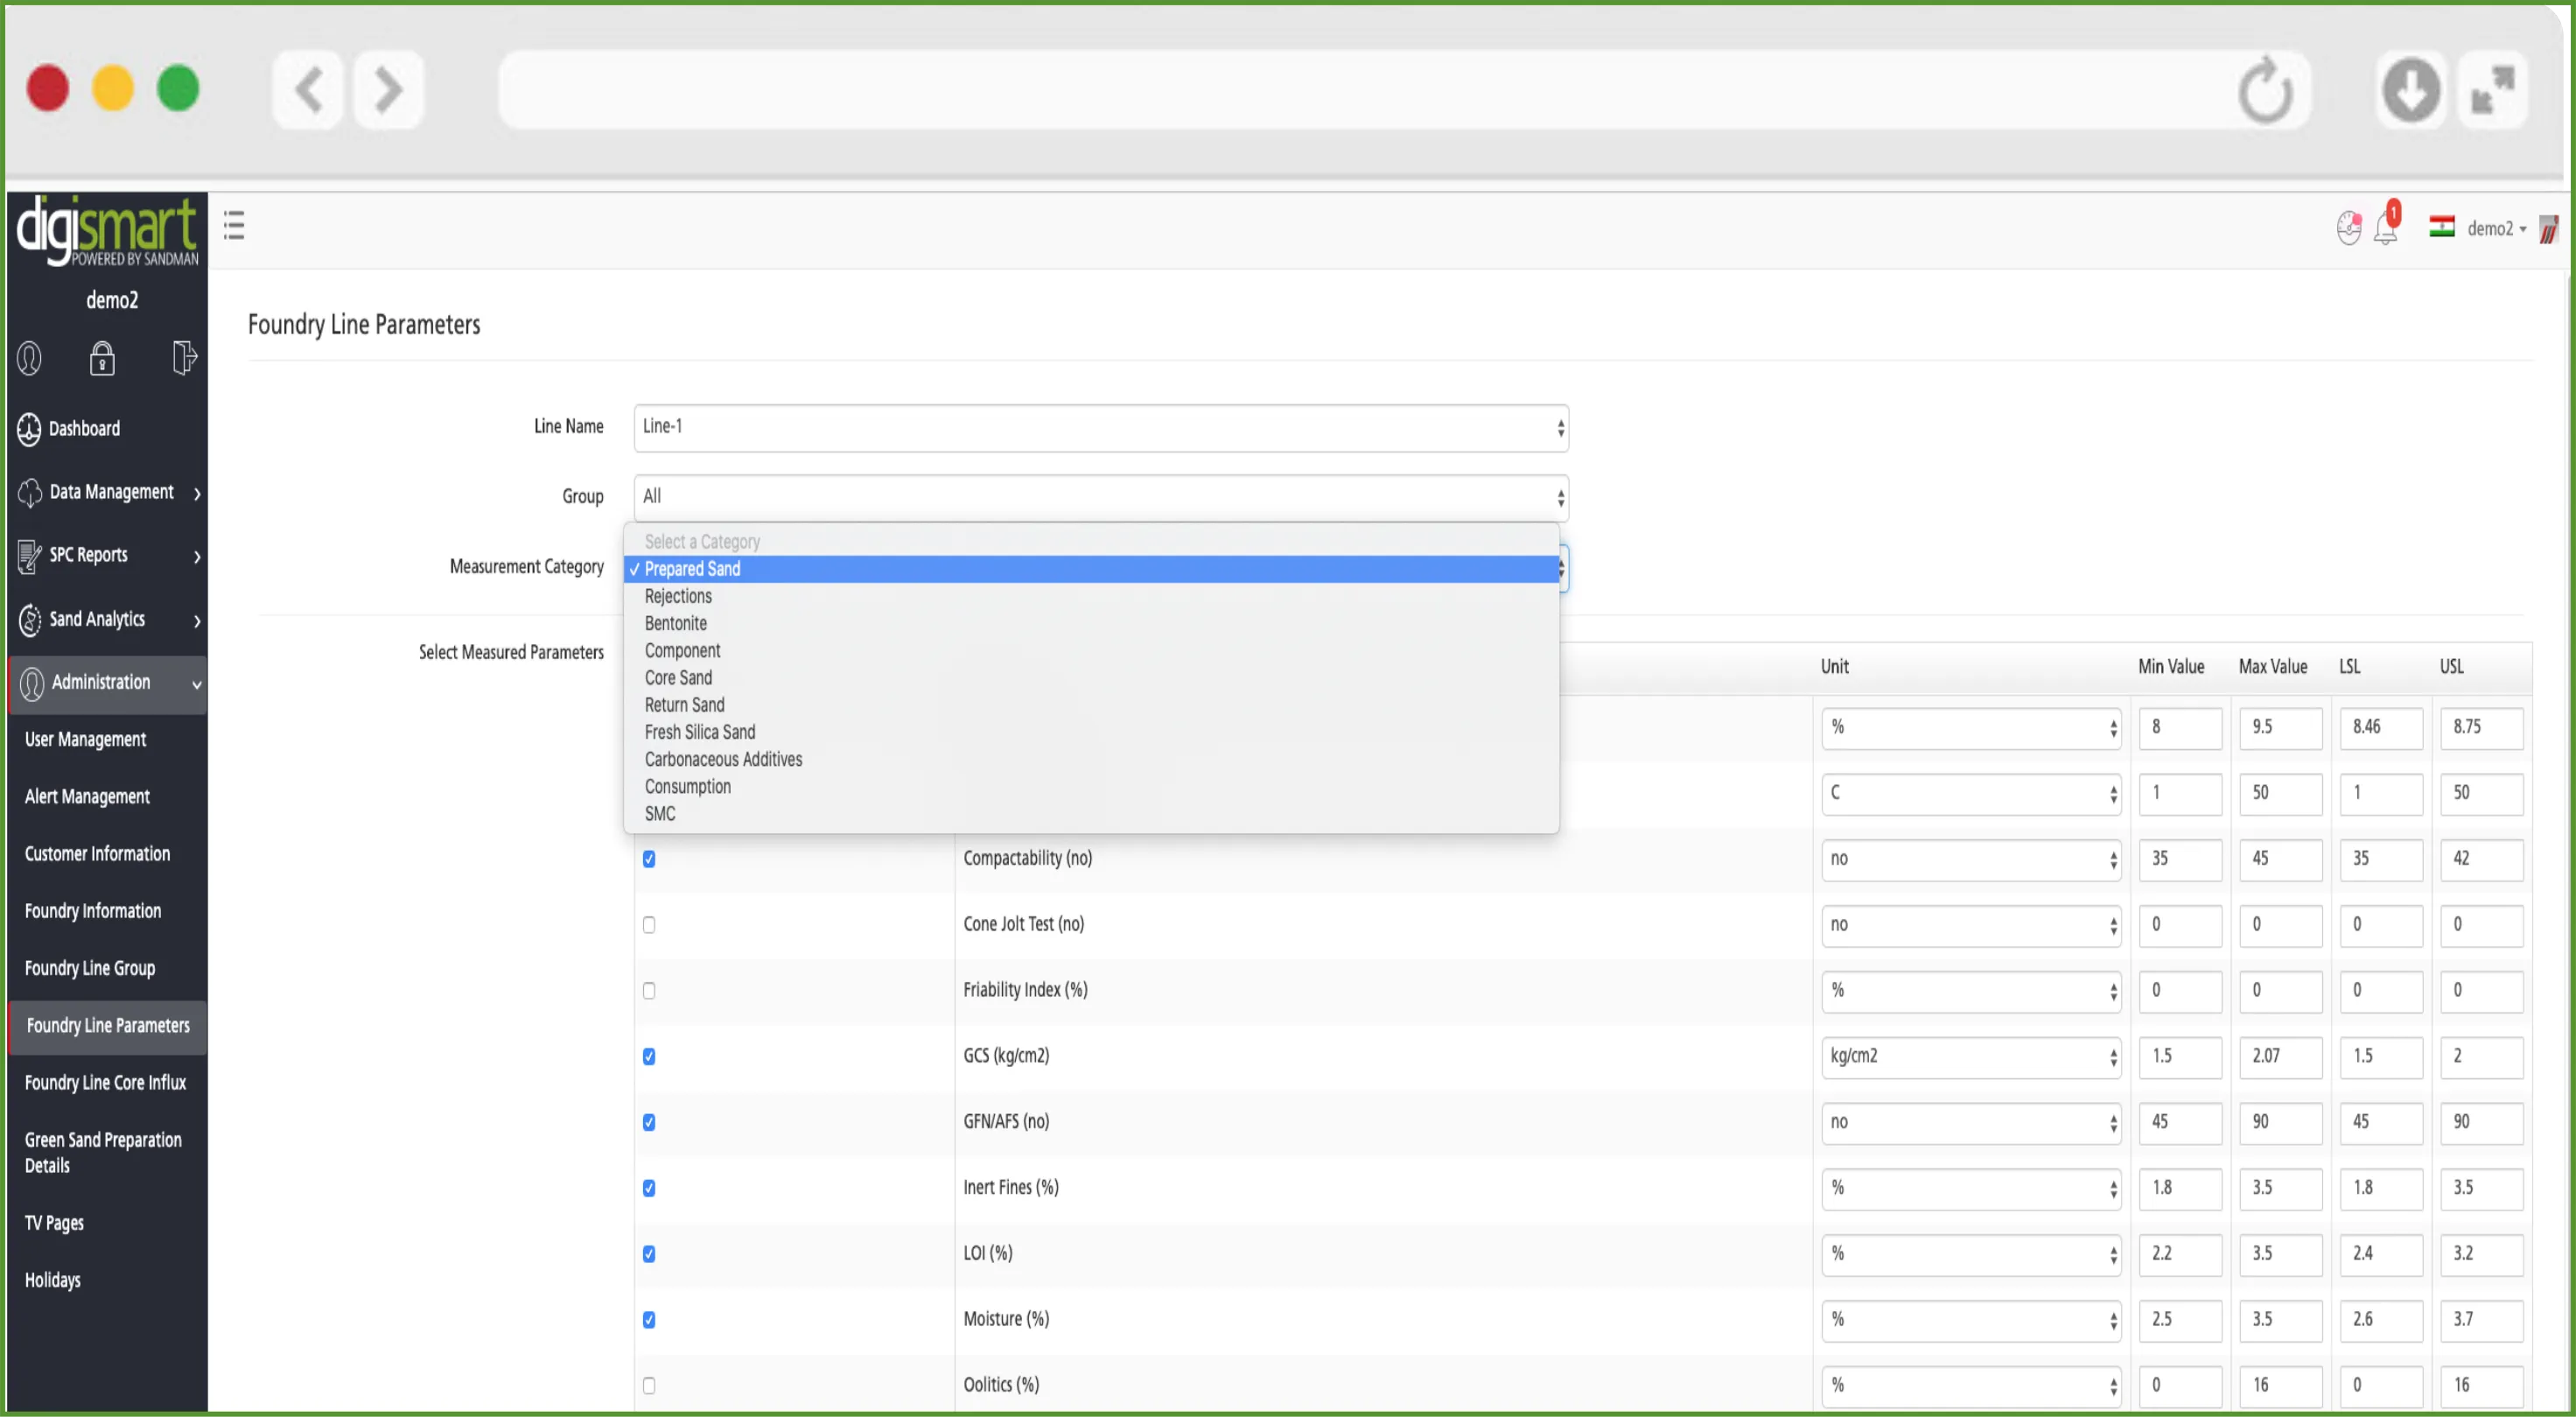Click the hamburger menu toggle icon
The height and width of the screenshot is (1417, 2576).
pyautogui.click(x=234, y=225)
